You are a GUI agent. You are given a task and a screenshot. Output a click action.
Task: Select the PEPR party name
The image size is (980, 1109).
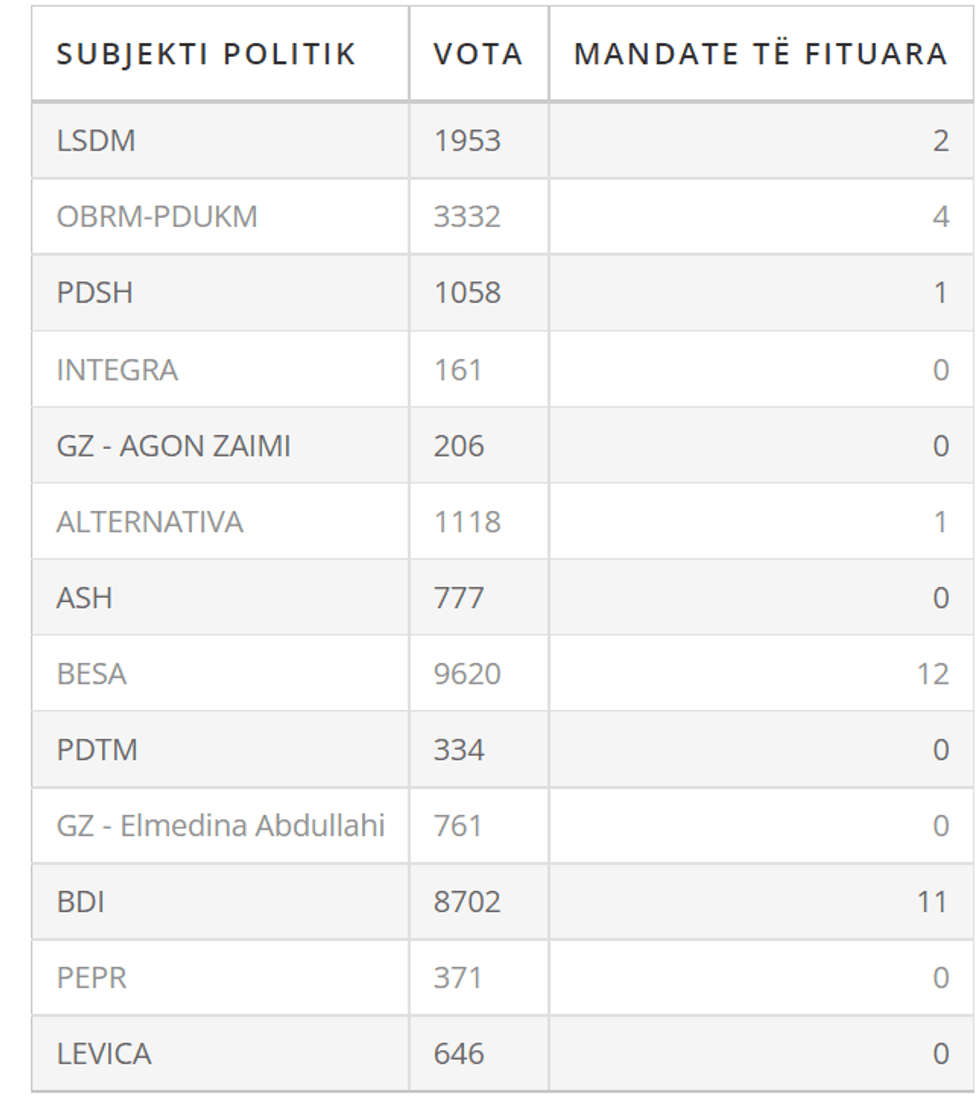click(x=92, y=978)
